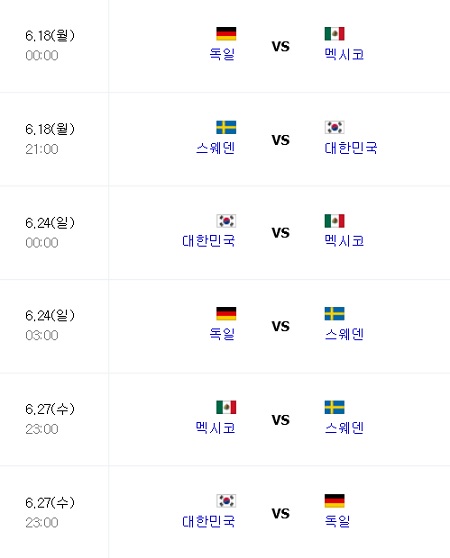The image size is (450, 558).
Task: Open 멕시코 link in 6.27 Mexico-Sweden match
Action: (x=216, y=427)
